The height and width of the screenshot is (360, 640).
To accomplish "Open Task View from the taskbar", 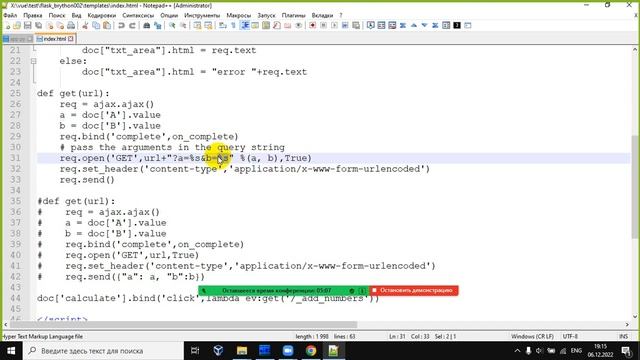I will (x=195, y=351).
